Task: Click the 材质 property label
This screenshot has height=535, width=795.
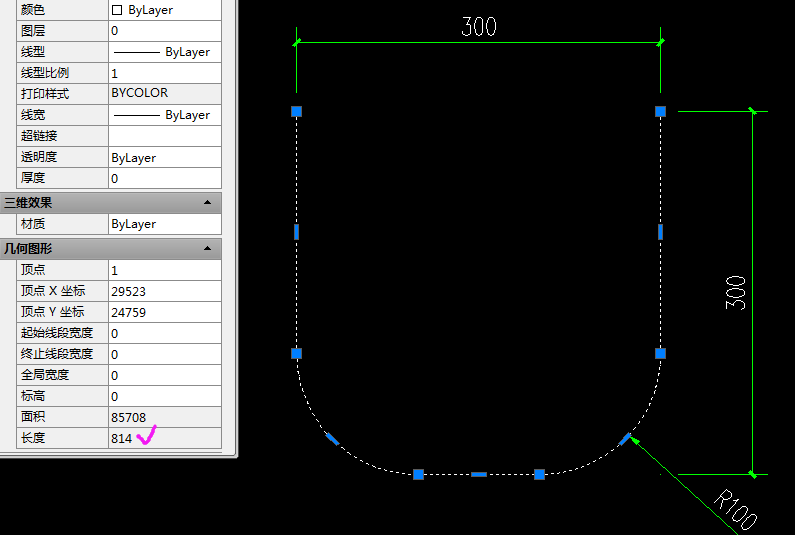Action: [x=33, y=224]
